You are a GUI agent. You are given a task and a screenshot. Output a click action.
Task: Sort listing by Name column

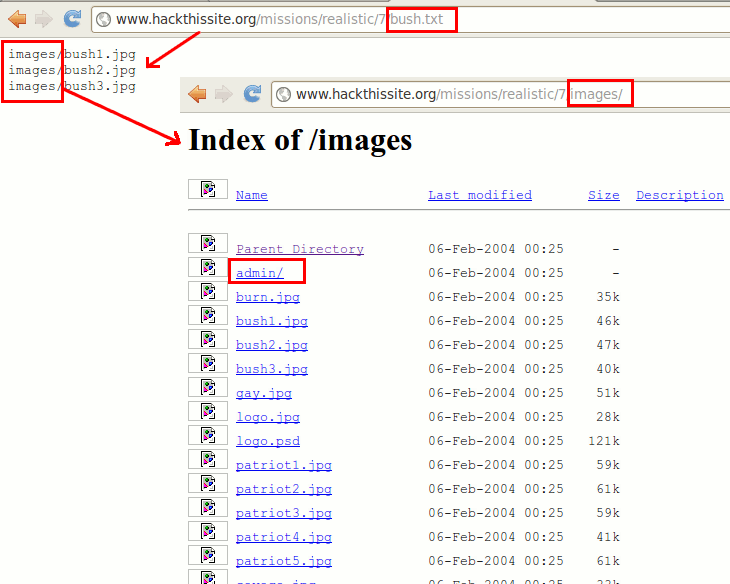[251, 195]
